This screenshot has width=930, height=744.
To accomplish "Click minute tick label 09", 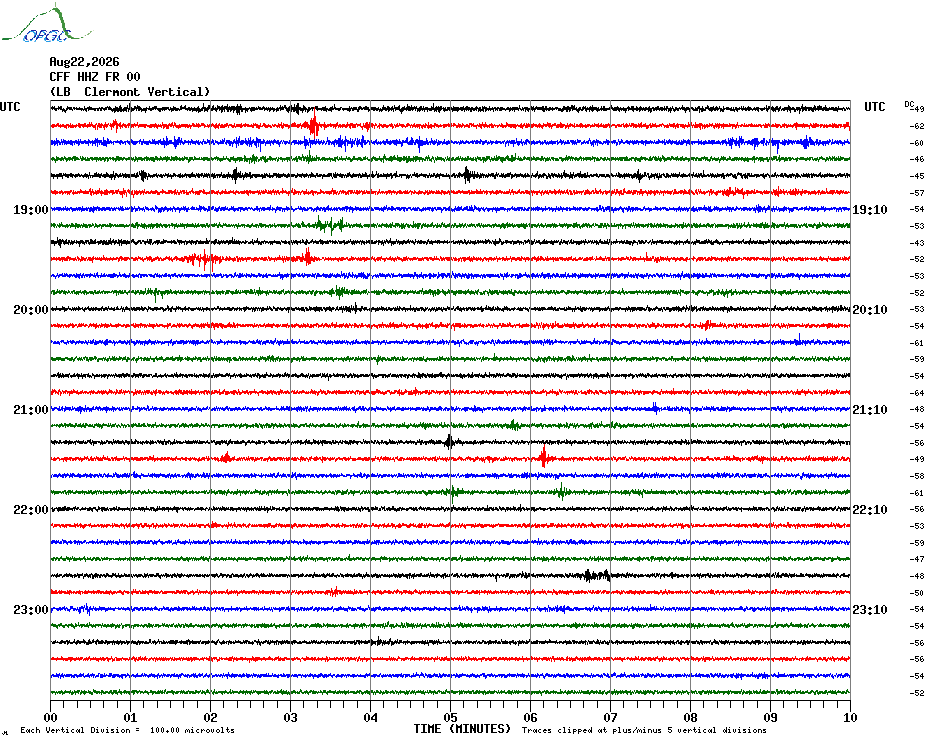I will point(770,717).
